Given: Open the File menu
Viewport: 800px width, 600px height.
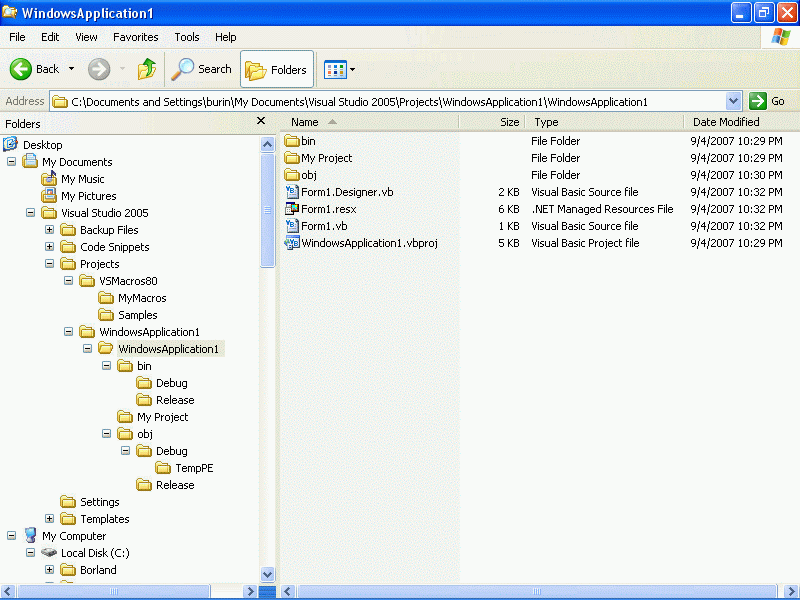Looking at the screenshot, I should point(17,37).
